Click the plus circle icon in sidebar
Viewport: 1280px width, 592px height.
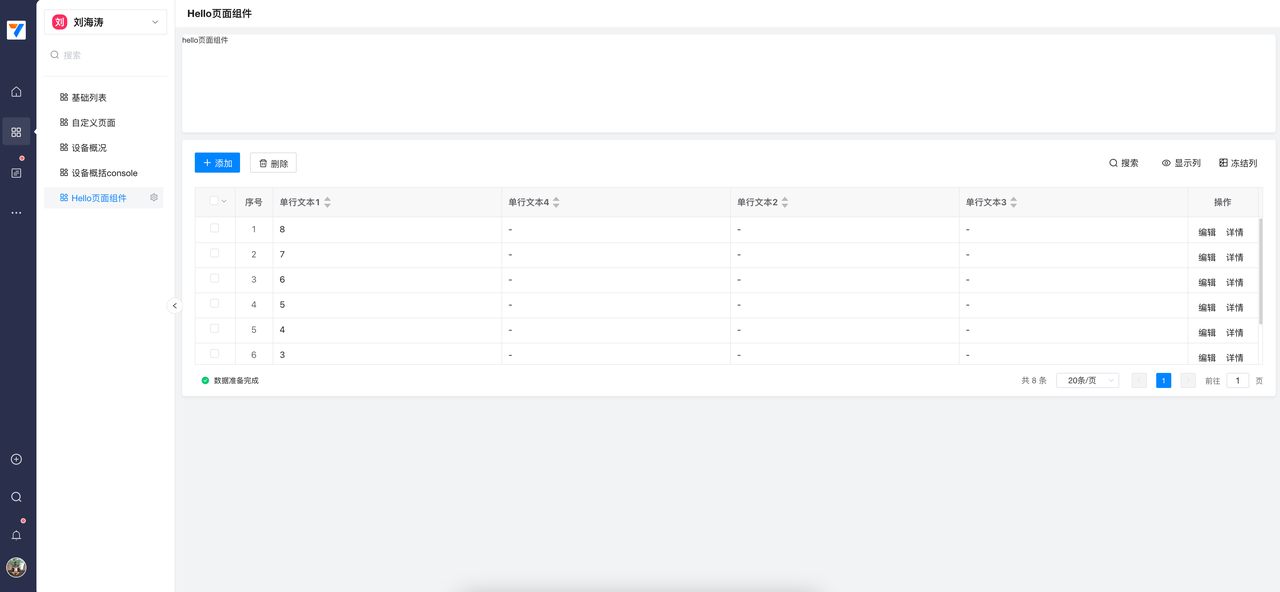click(16, 460)
